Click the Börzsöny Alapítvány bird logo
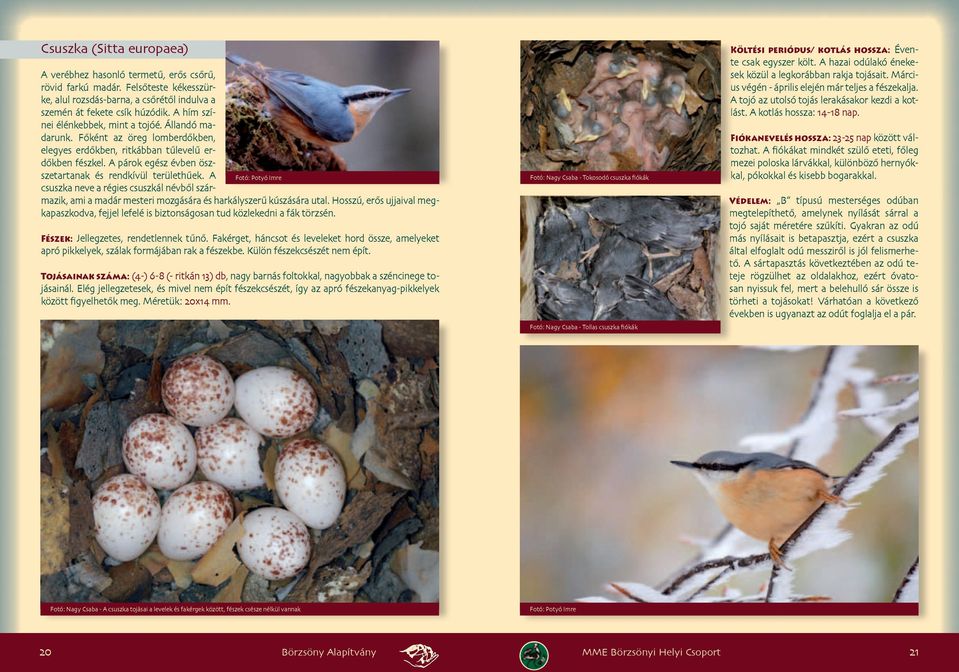The image size is (959, 672). pyautogui.click(x=420, y=654)
